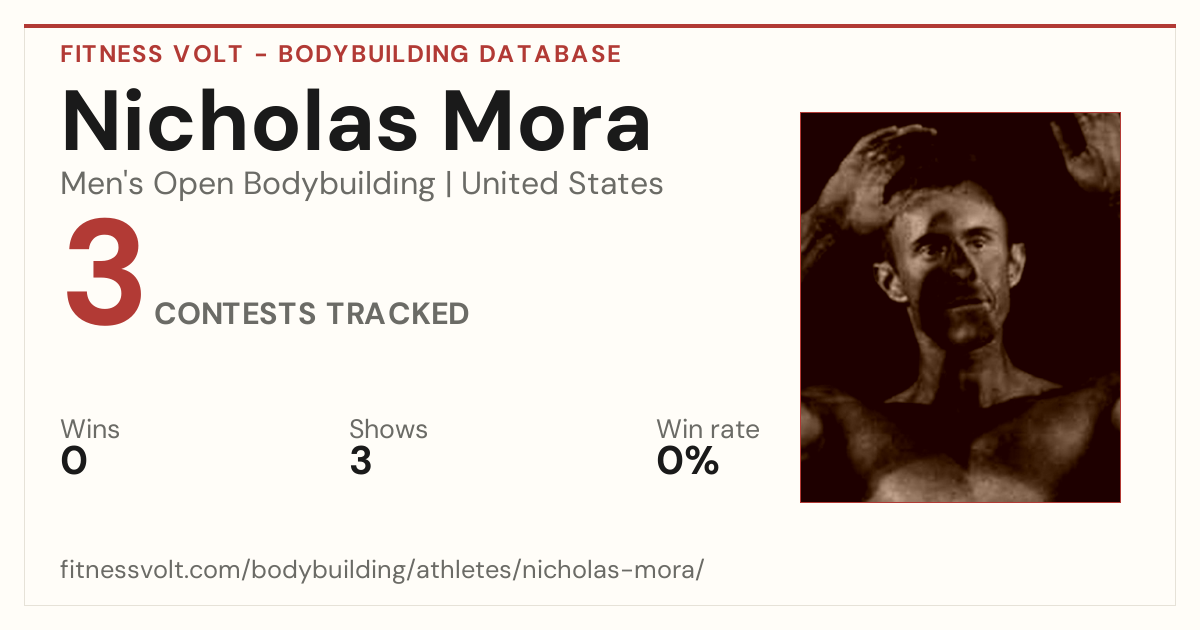Viewport: 1200px width, 630px height.
Task: Click the Contests Tracked label
Action: (312, 314)
